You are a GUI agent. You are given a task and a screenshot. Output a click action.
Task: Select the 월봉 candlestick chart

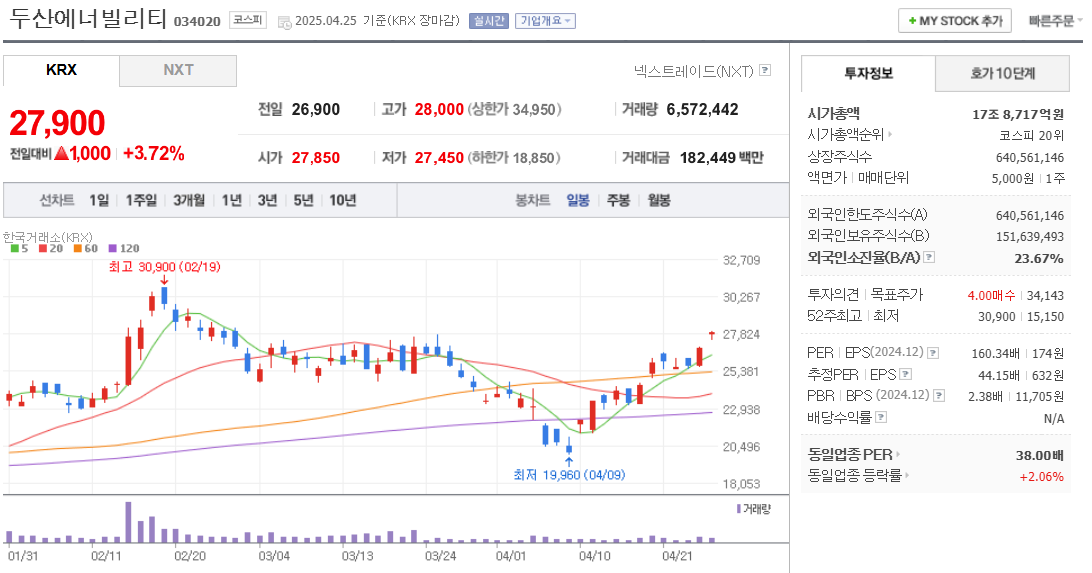[659, 201]
